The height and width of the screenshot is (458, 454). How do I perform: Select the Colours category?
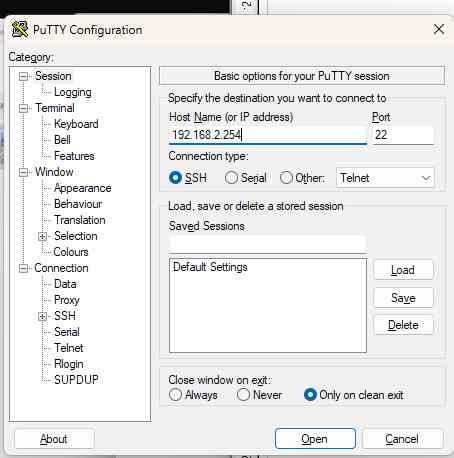pyautogui.click(x=71, y=252)
